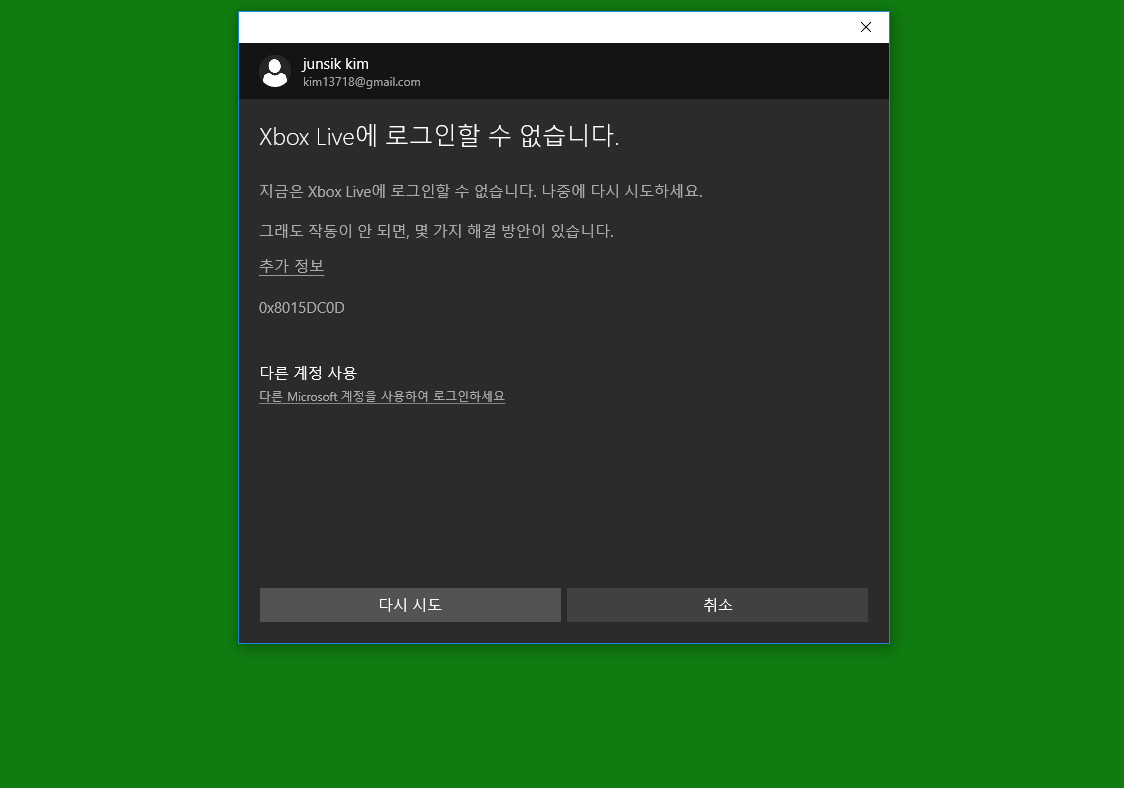Click the 취소 cancel button
This screenshot has width=1124, height=788.
click(717, 604)
